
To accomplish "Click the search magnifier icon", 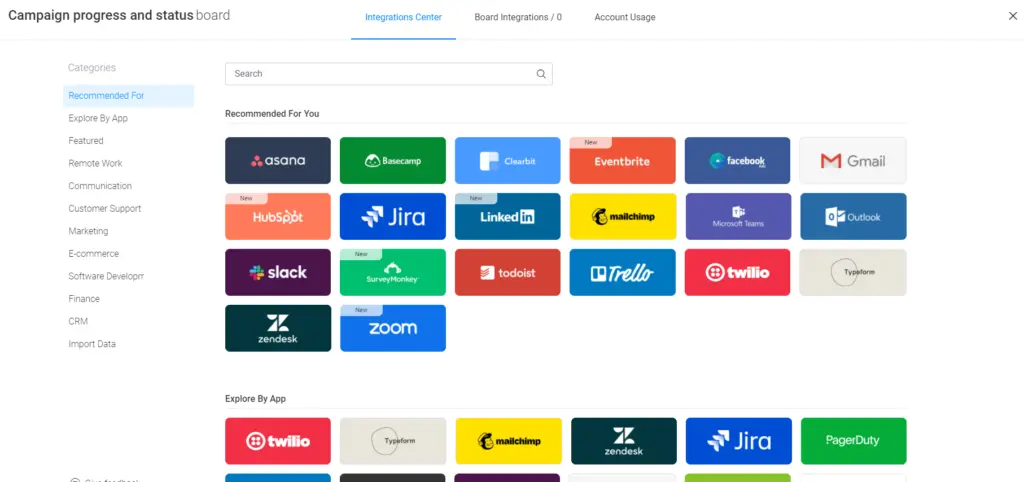I will click(x=541, y=74).
